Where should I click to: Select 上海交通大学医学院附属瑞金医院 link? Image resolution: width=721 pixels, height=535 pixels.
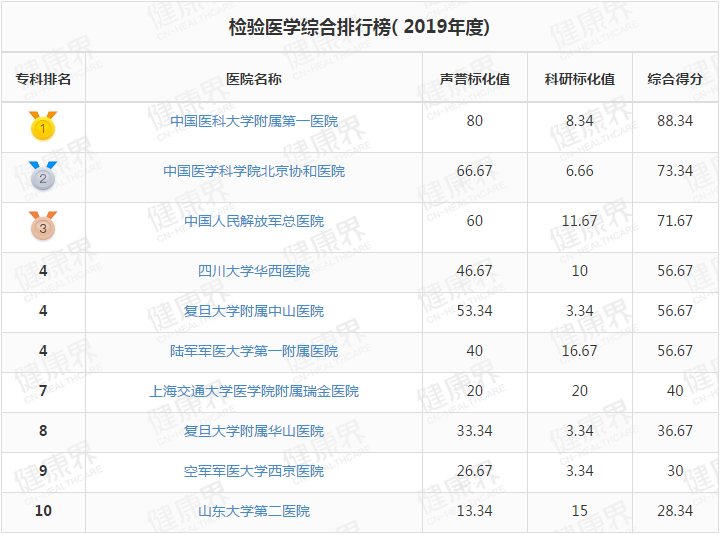point(254,391)
